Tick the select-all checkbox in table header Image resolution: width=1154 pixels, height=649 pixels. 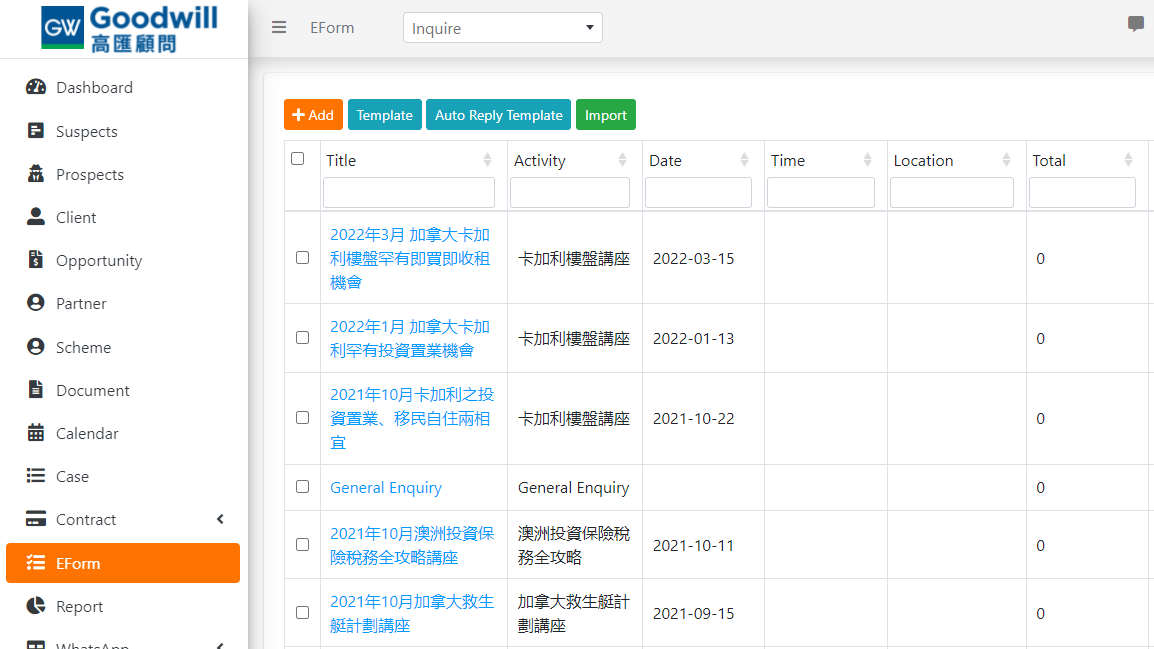pyautogui.click(x=297, y=159)
